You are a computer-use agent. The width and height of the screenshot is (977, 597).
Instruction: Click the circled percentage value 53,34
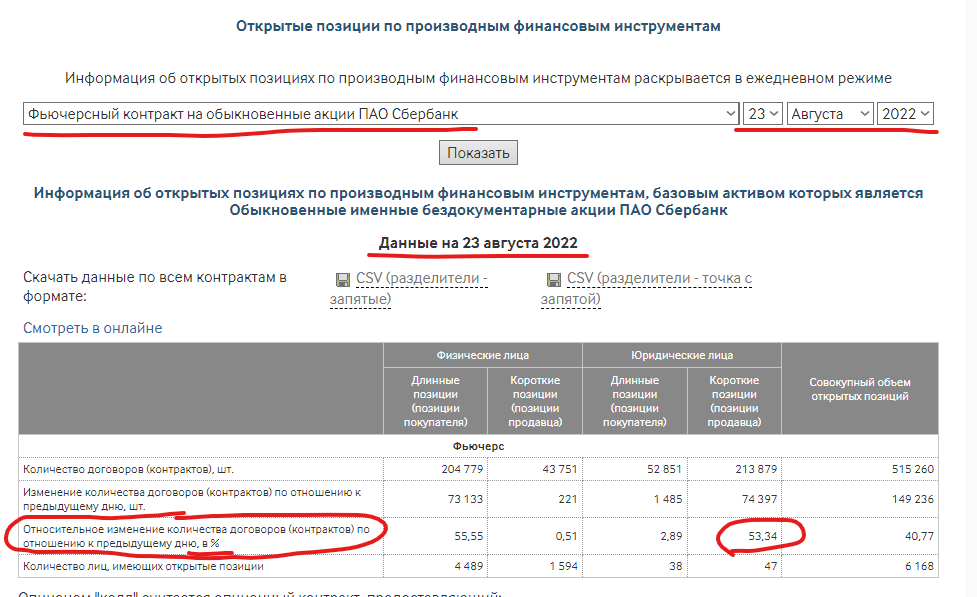pos(763,536)
